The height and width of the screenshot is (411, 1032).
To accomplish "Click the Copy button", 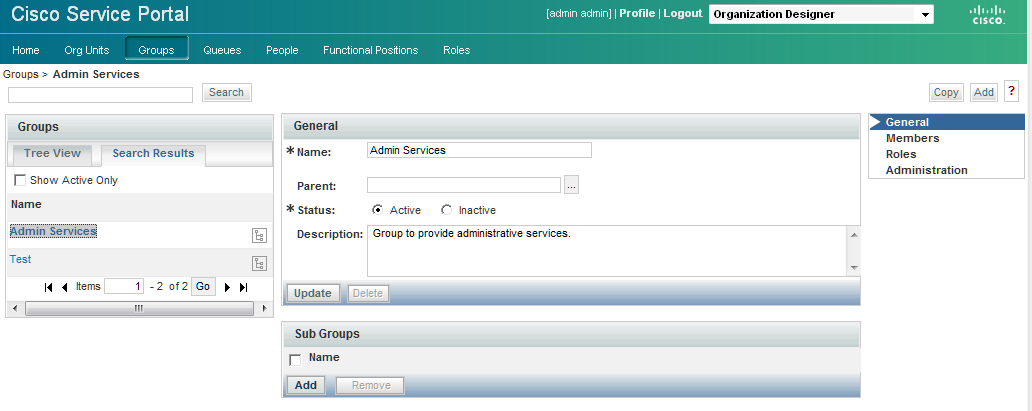I will 946,92.
